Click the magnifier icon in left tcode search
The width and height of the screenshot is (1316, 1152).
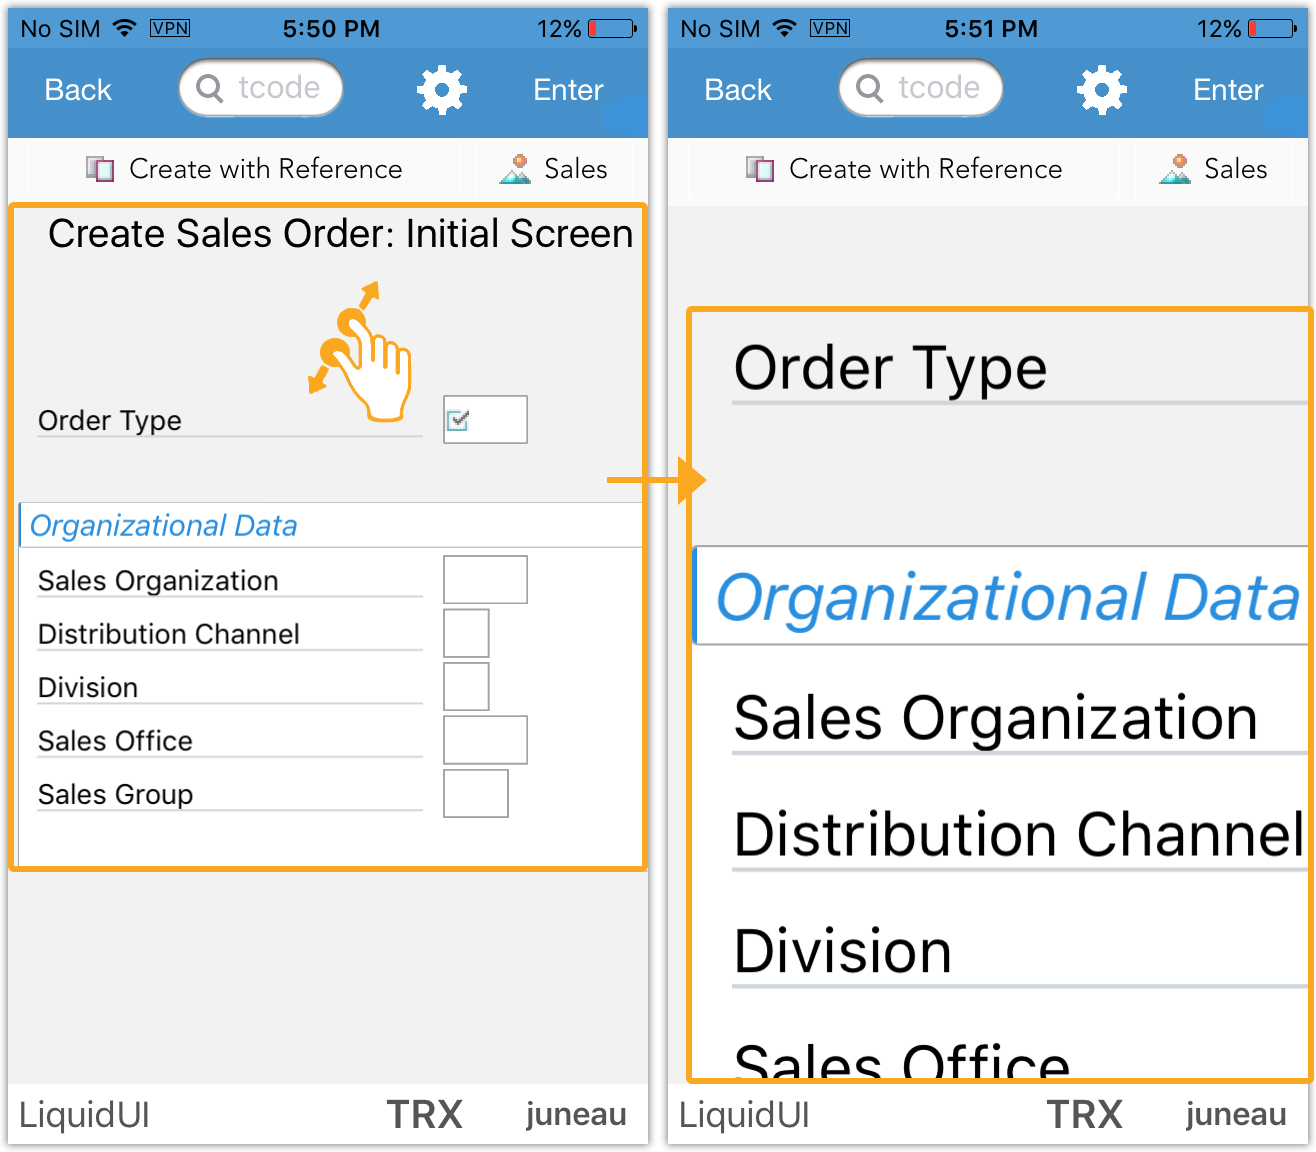point(210,89)
